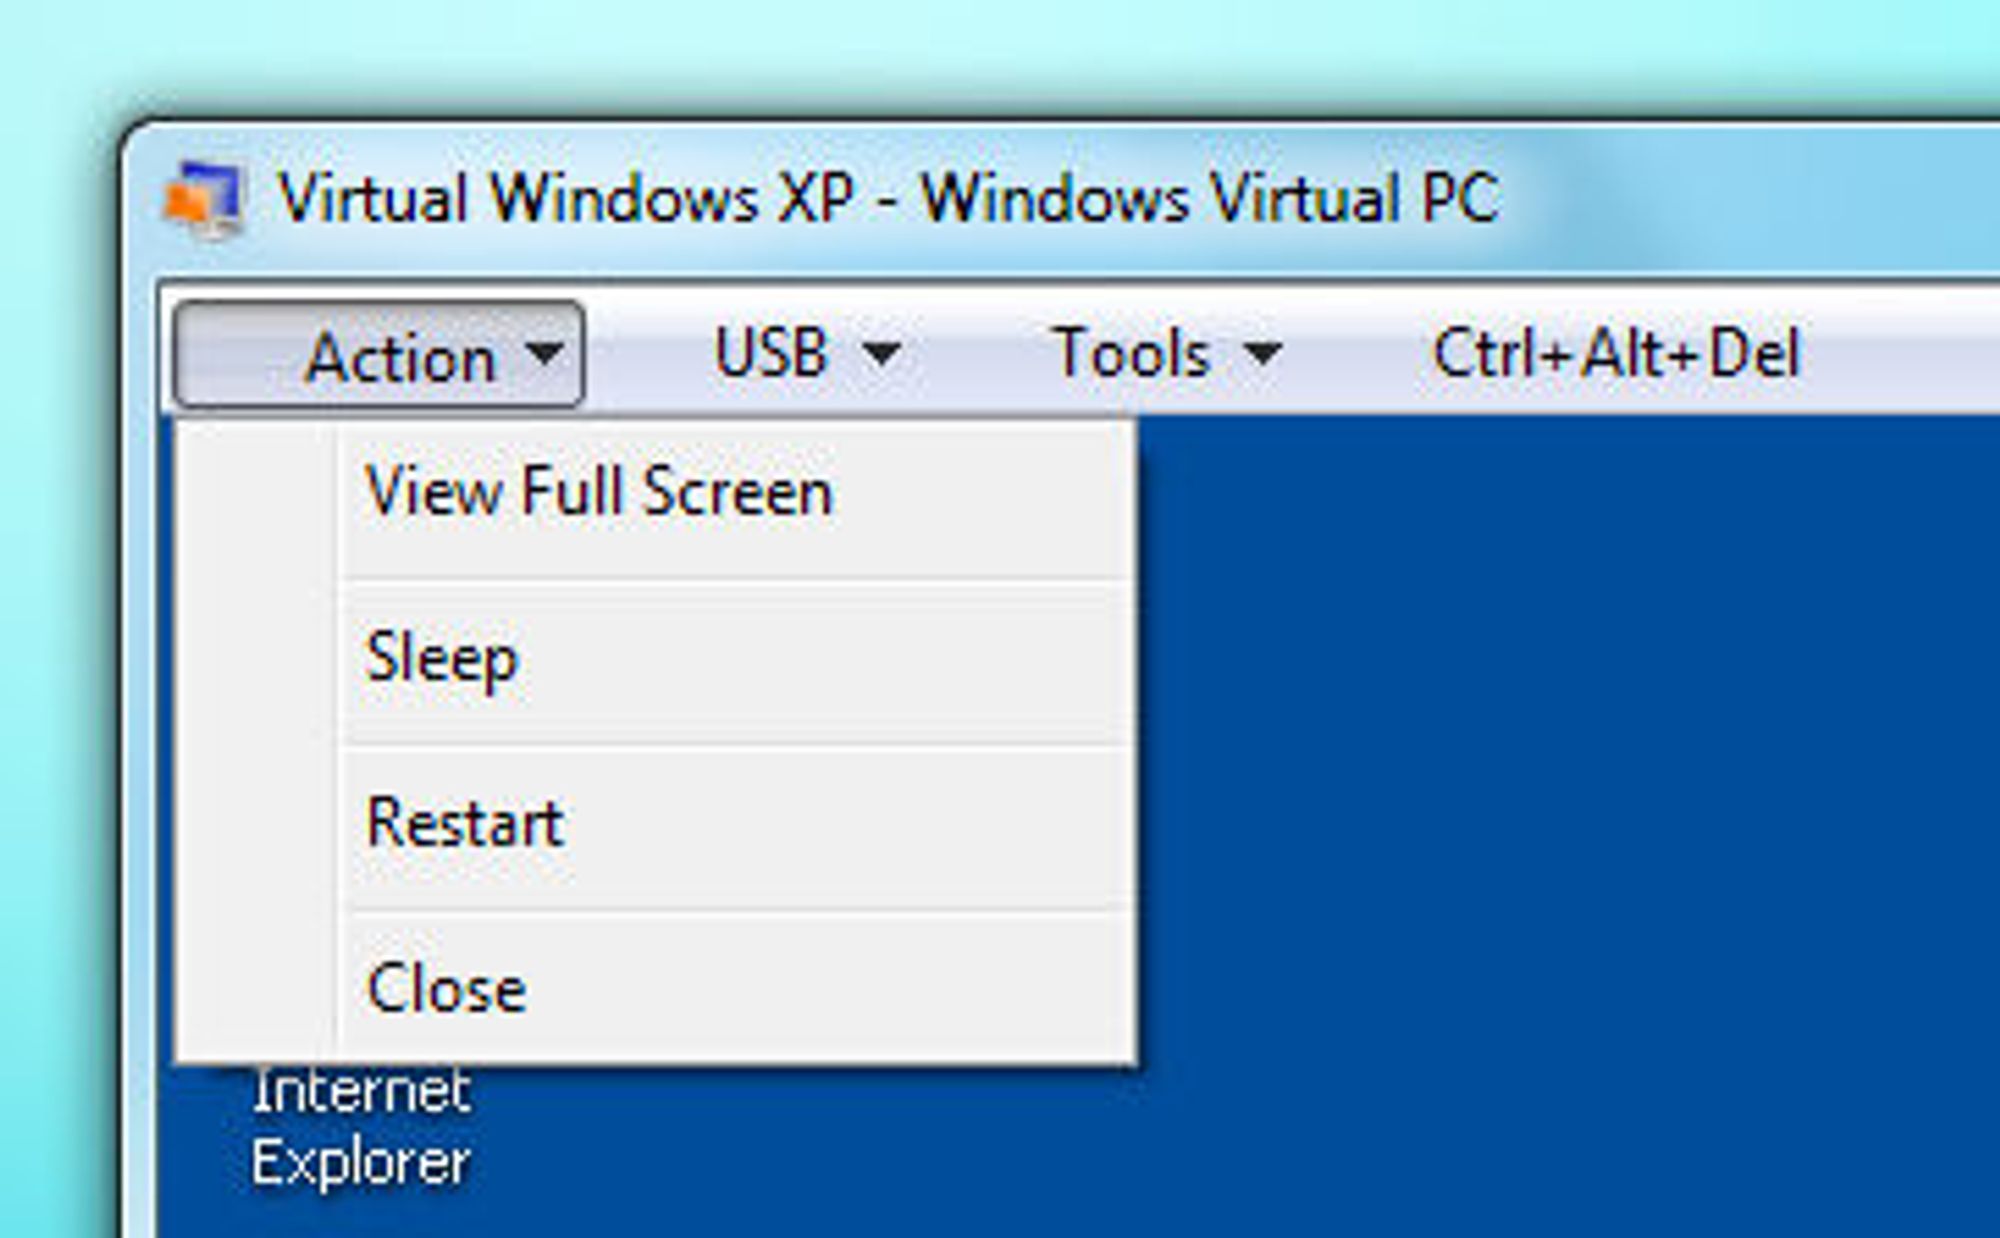Click the arrow next to Action
Screen dimensions: 2000x1238
pos(545,353)
